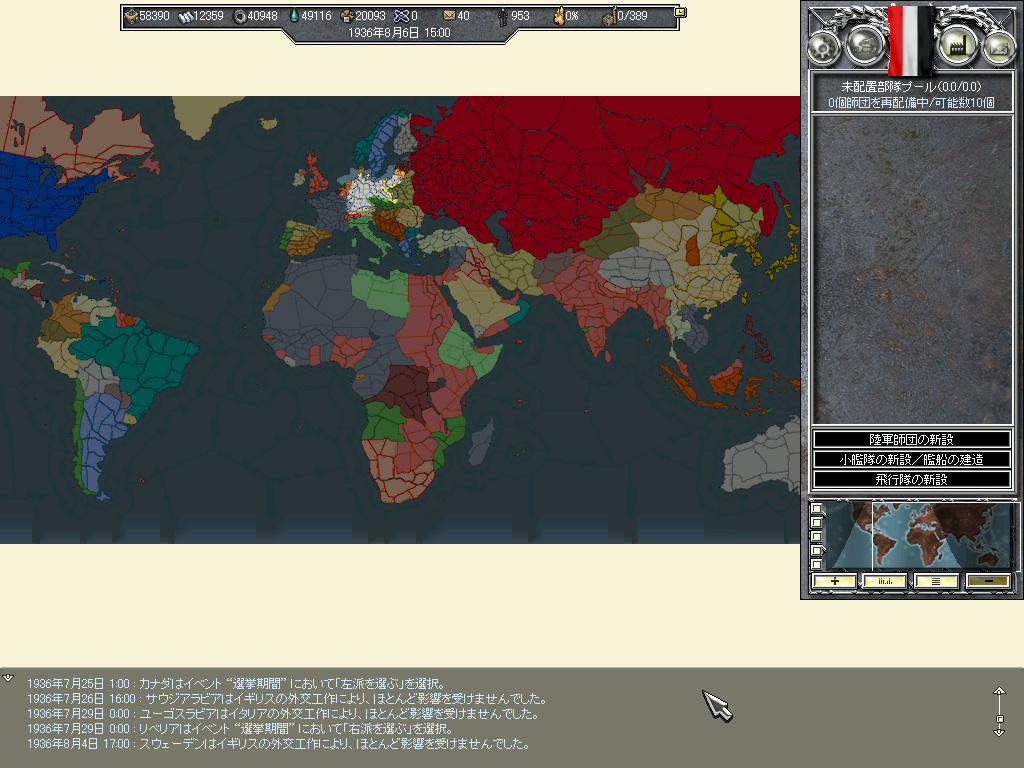Open the statistics bar-chart button under minimap

click(885, 581)
